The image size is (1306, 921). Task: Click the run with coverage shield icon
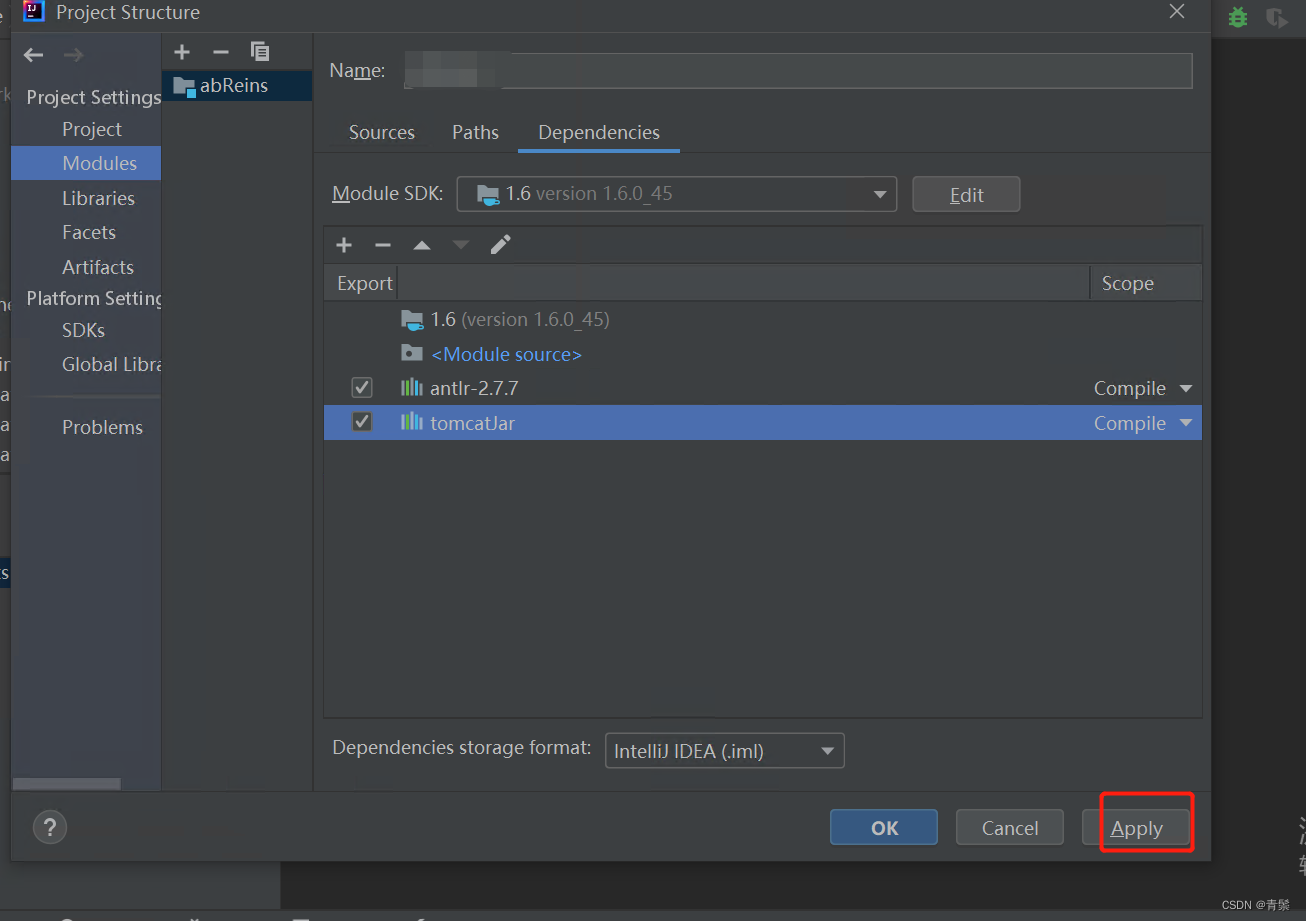(x=1276, y=17)
